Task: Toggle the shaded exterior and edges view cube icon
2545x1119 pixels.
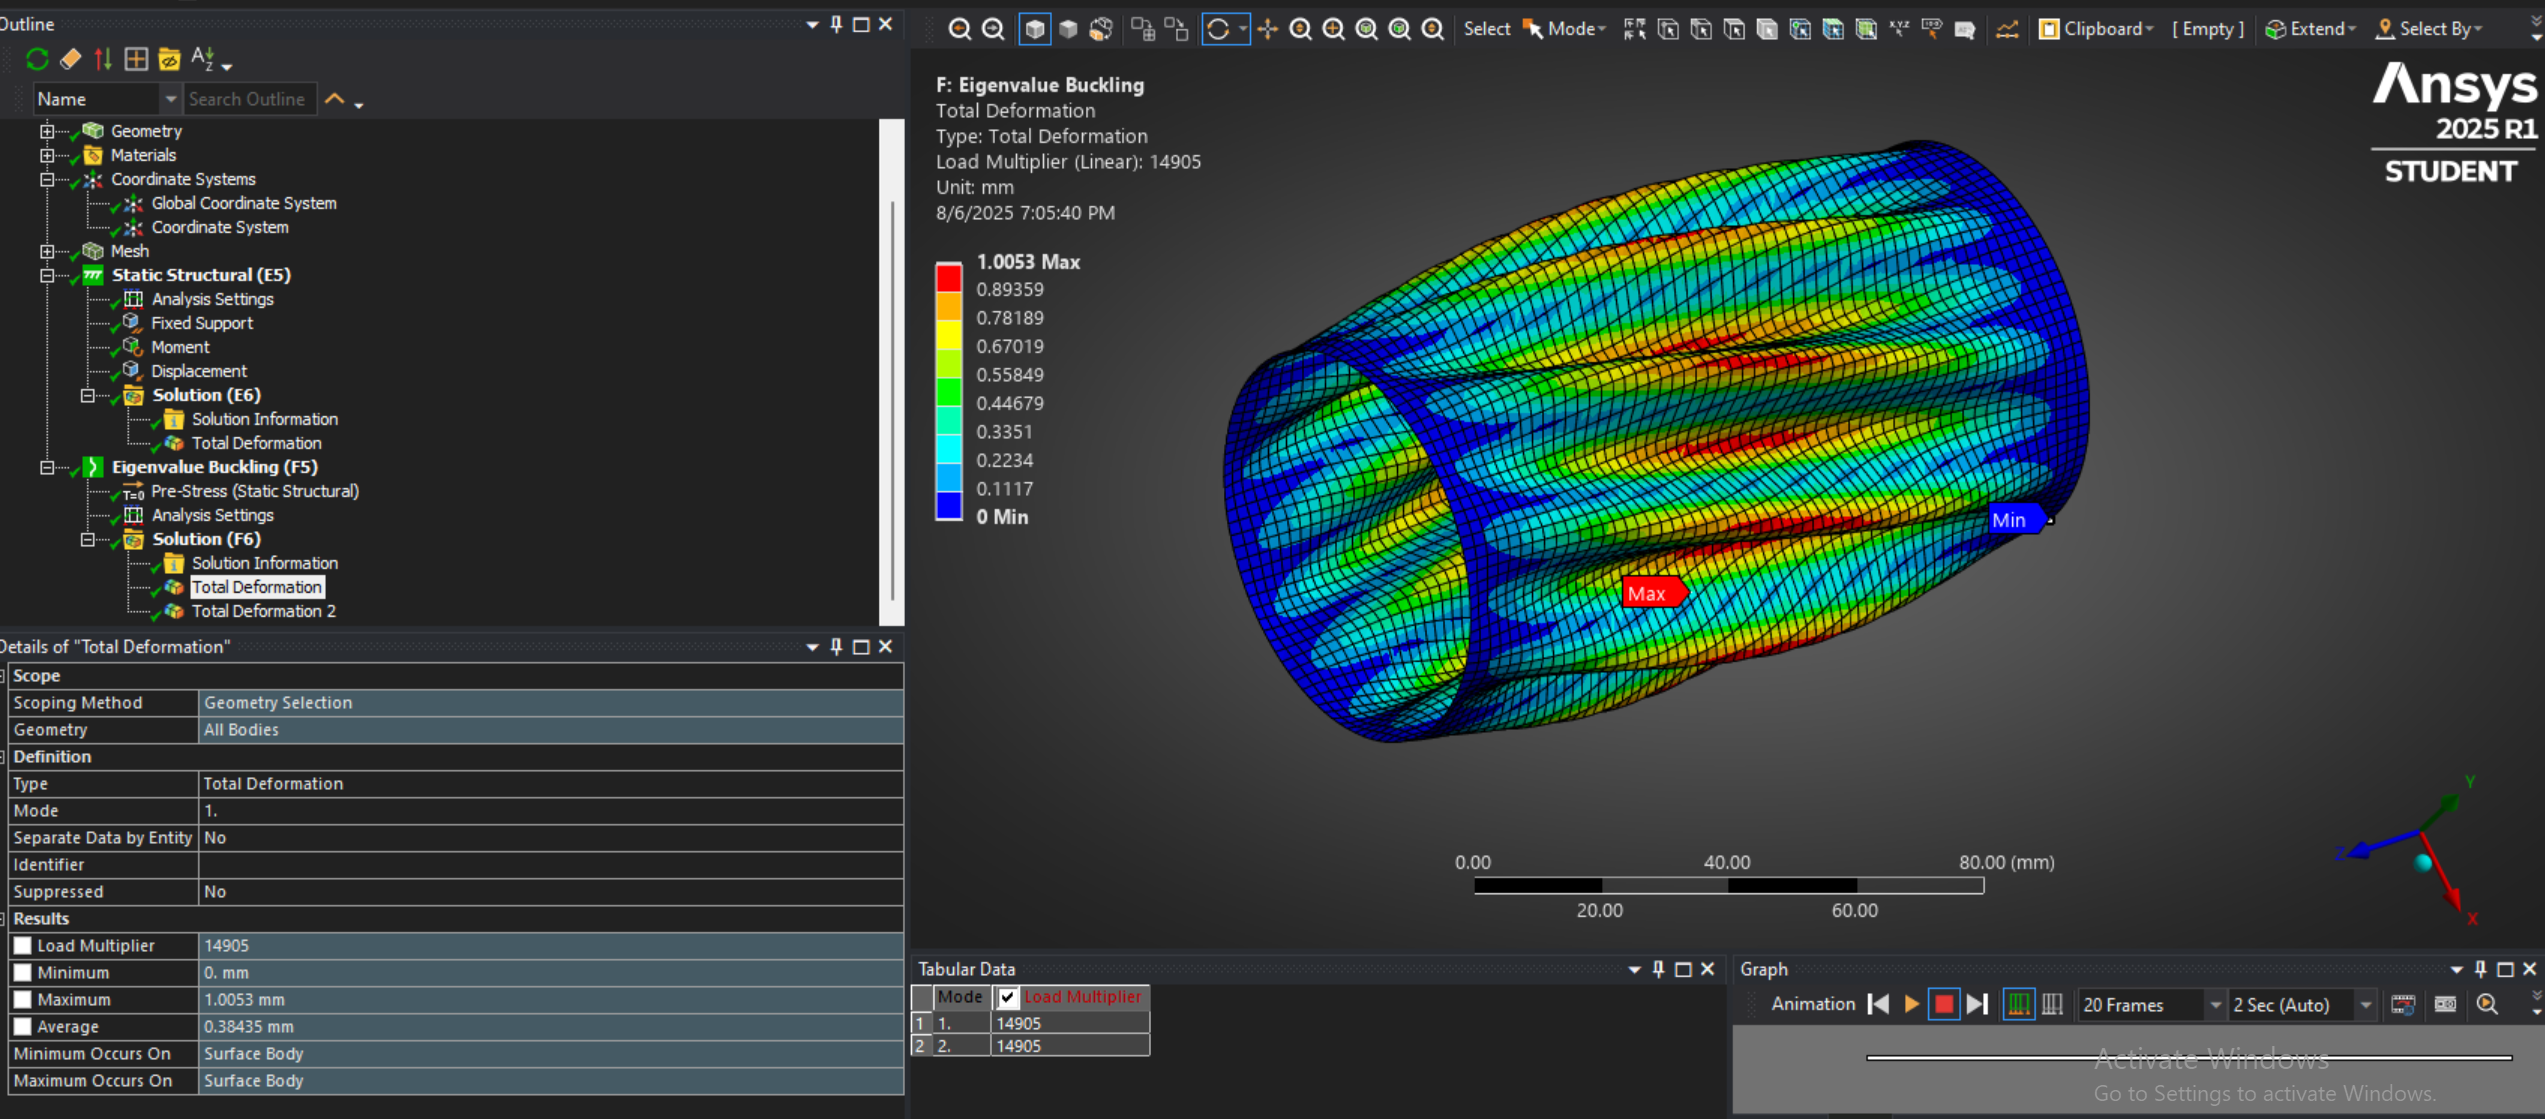Action: click(x=1035, y=29)
